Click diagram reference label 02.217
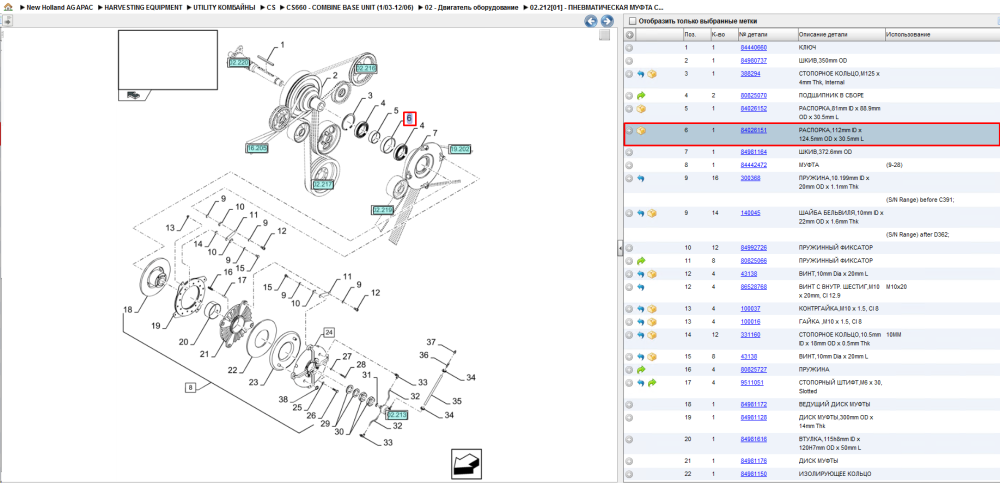This screenshot has height=483, width=1000. (323, 184)
